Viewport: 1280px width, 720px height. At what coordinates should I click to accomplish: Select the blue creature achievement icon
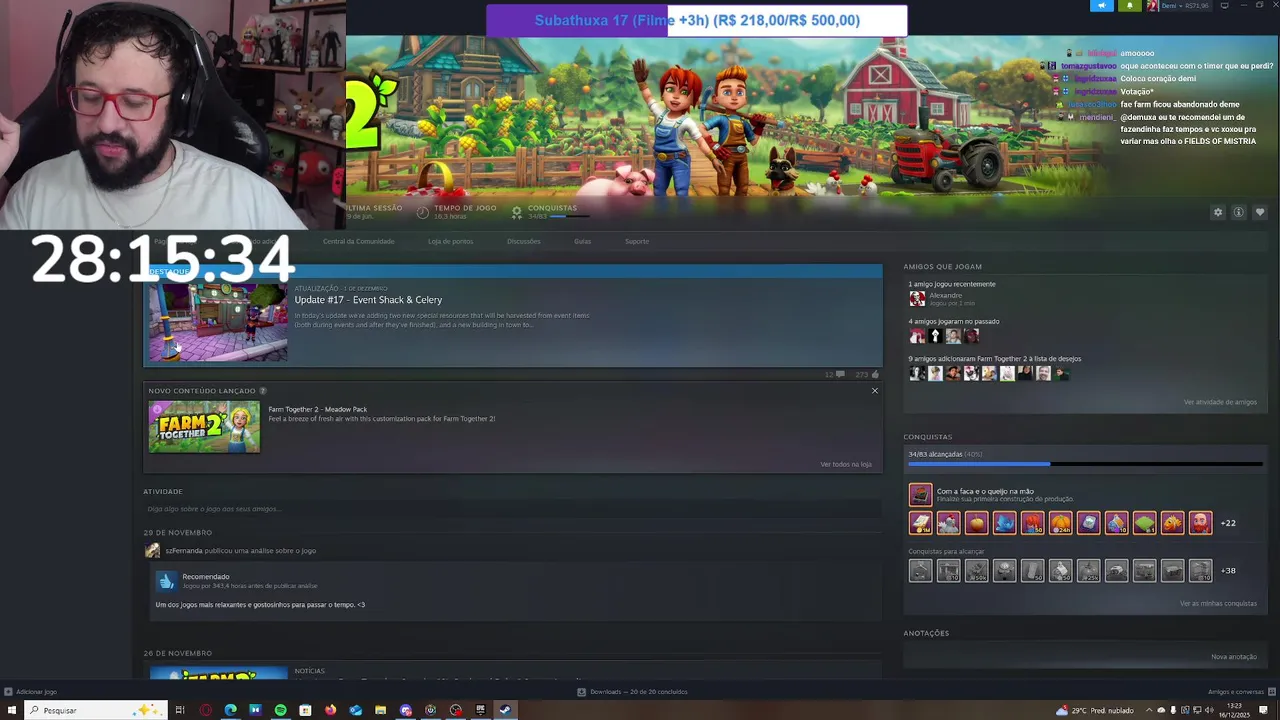[x=1004, y=522]
